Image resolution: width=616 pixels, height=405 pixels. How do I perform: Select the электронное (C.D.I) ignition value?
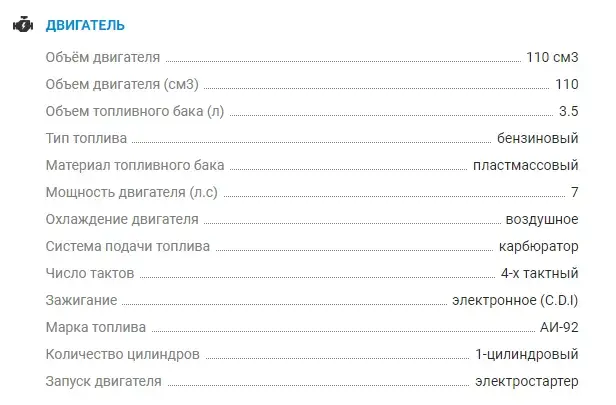coord(515,301)
